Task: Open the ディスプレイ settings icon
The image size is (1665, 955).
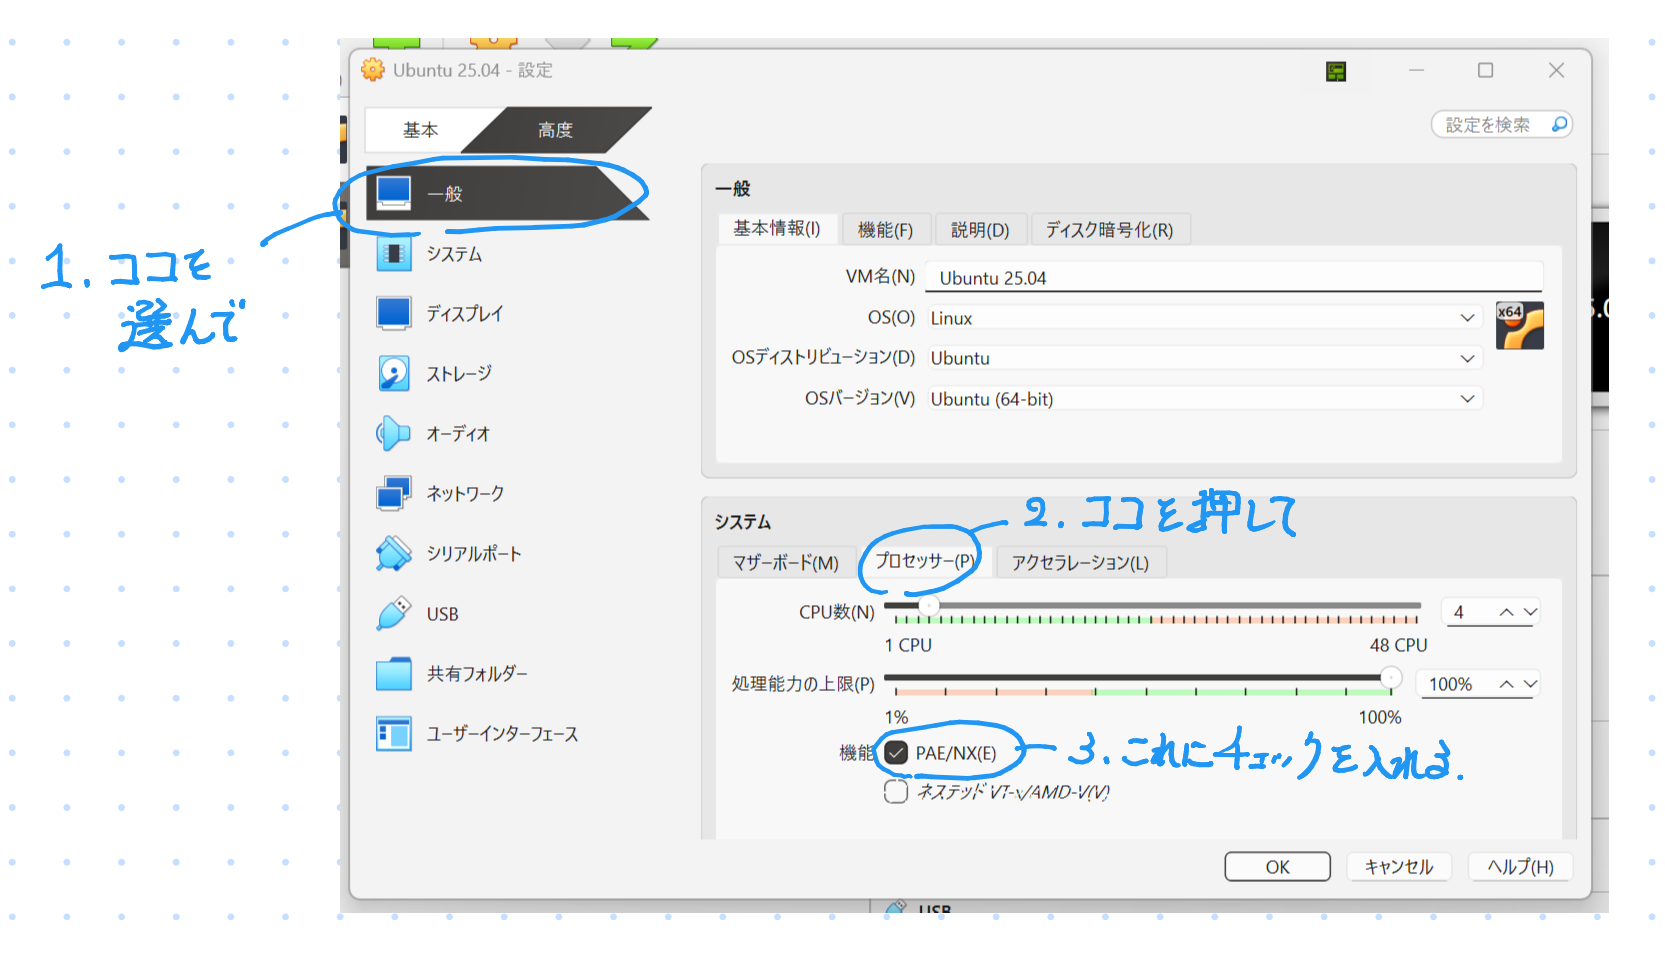Action: point(393,313)
